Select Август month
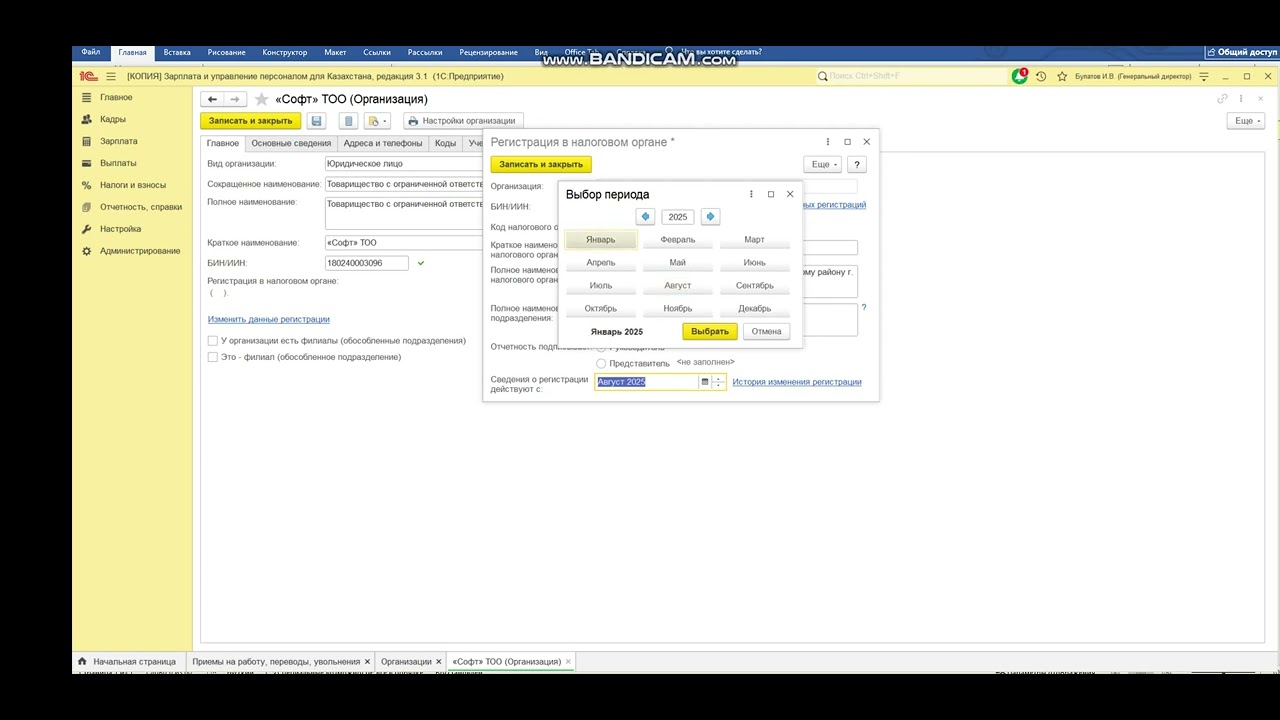This screenshot has width=1280, height=720. (678, 286)
